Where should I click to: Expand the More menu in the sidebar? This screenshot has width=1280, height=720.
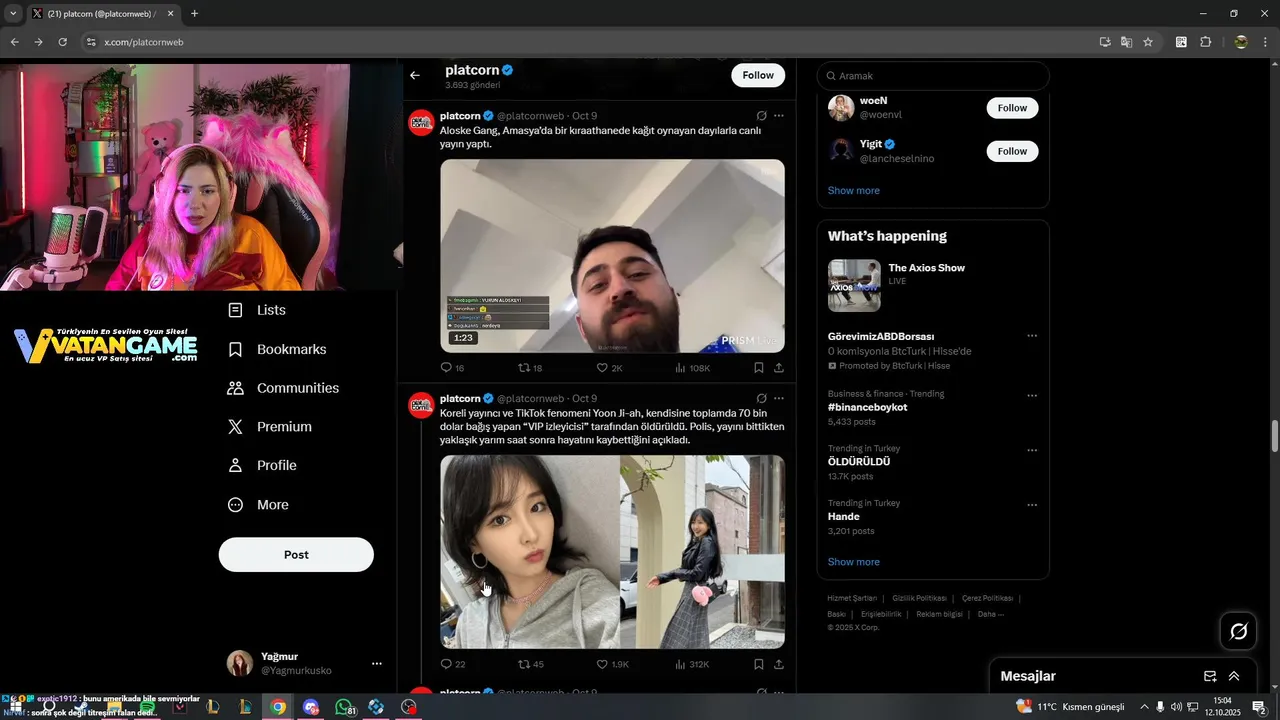(258, 505)
